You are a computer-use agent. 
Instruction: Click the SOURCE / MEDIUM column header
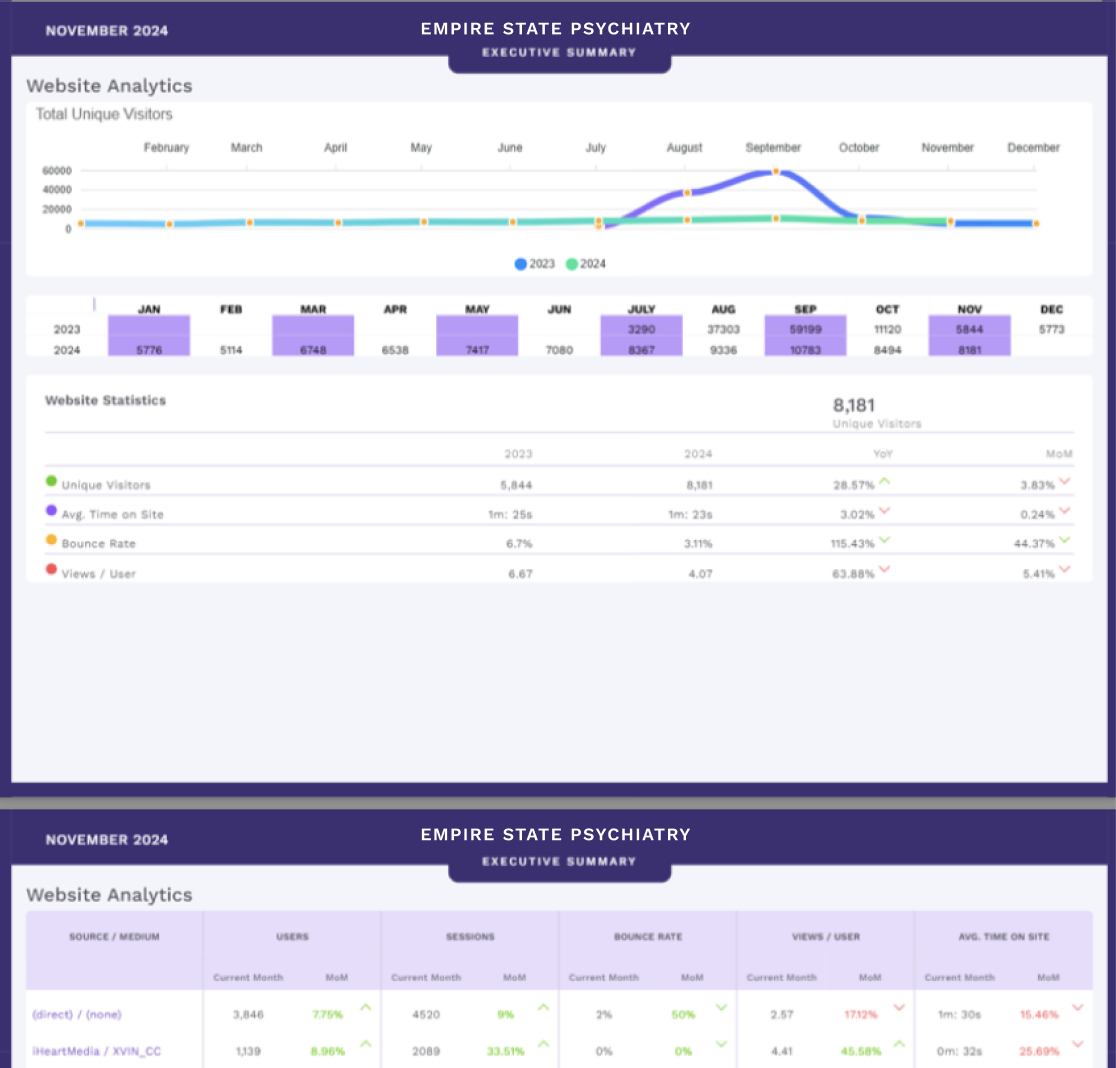(114, 937)
